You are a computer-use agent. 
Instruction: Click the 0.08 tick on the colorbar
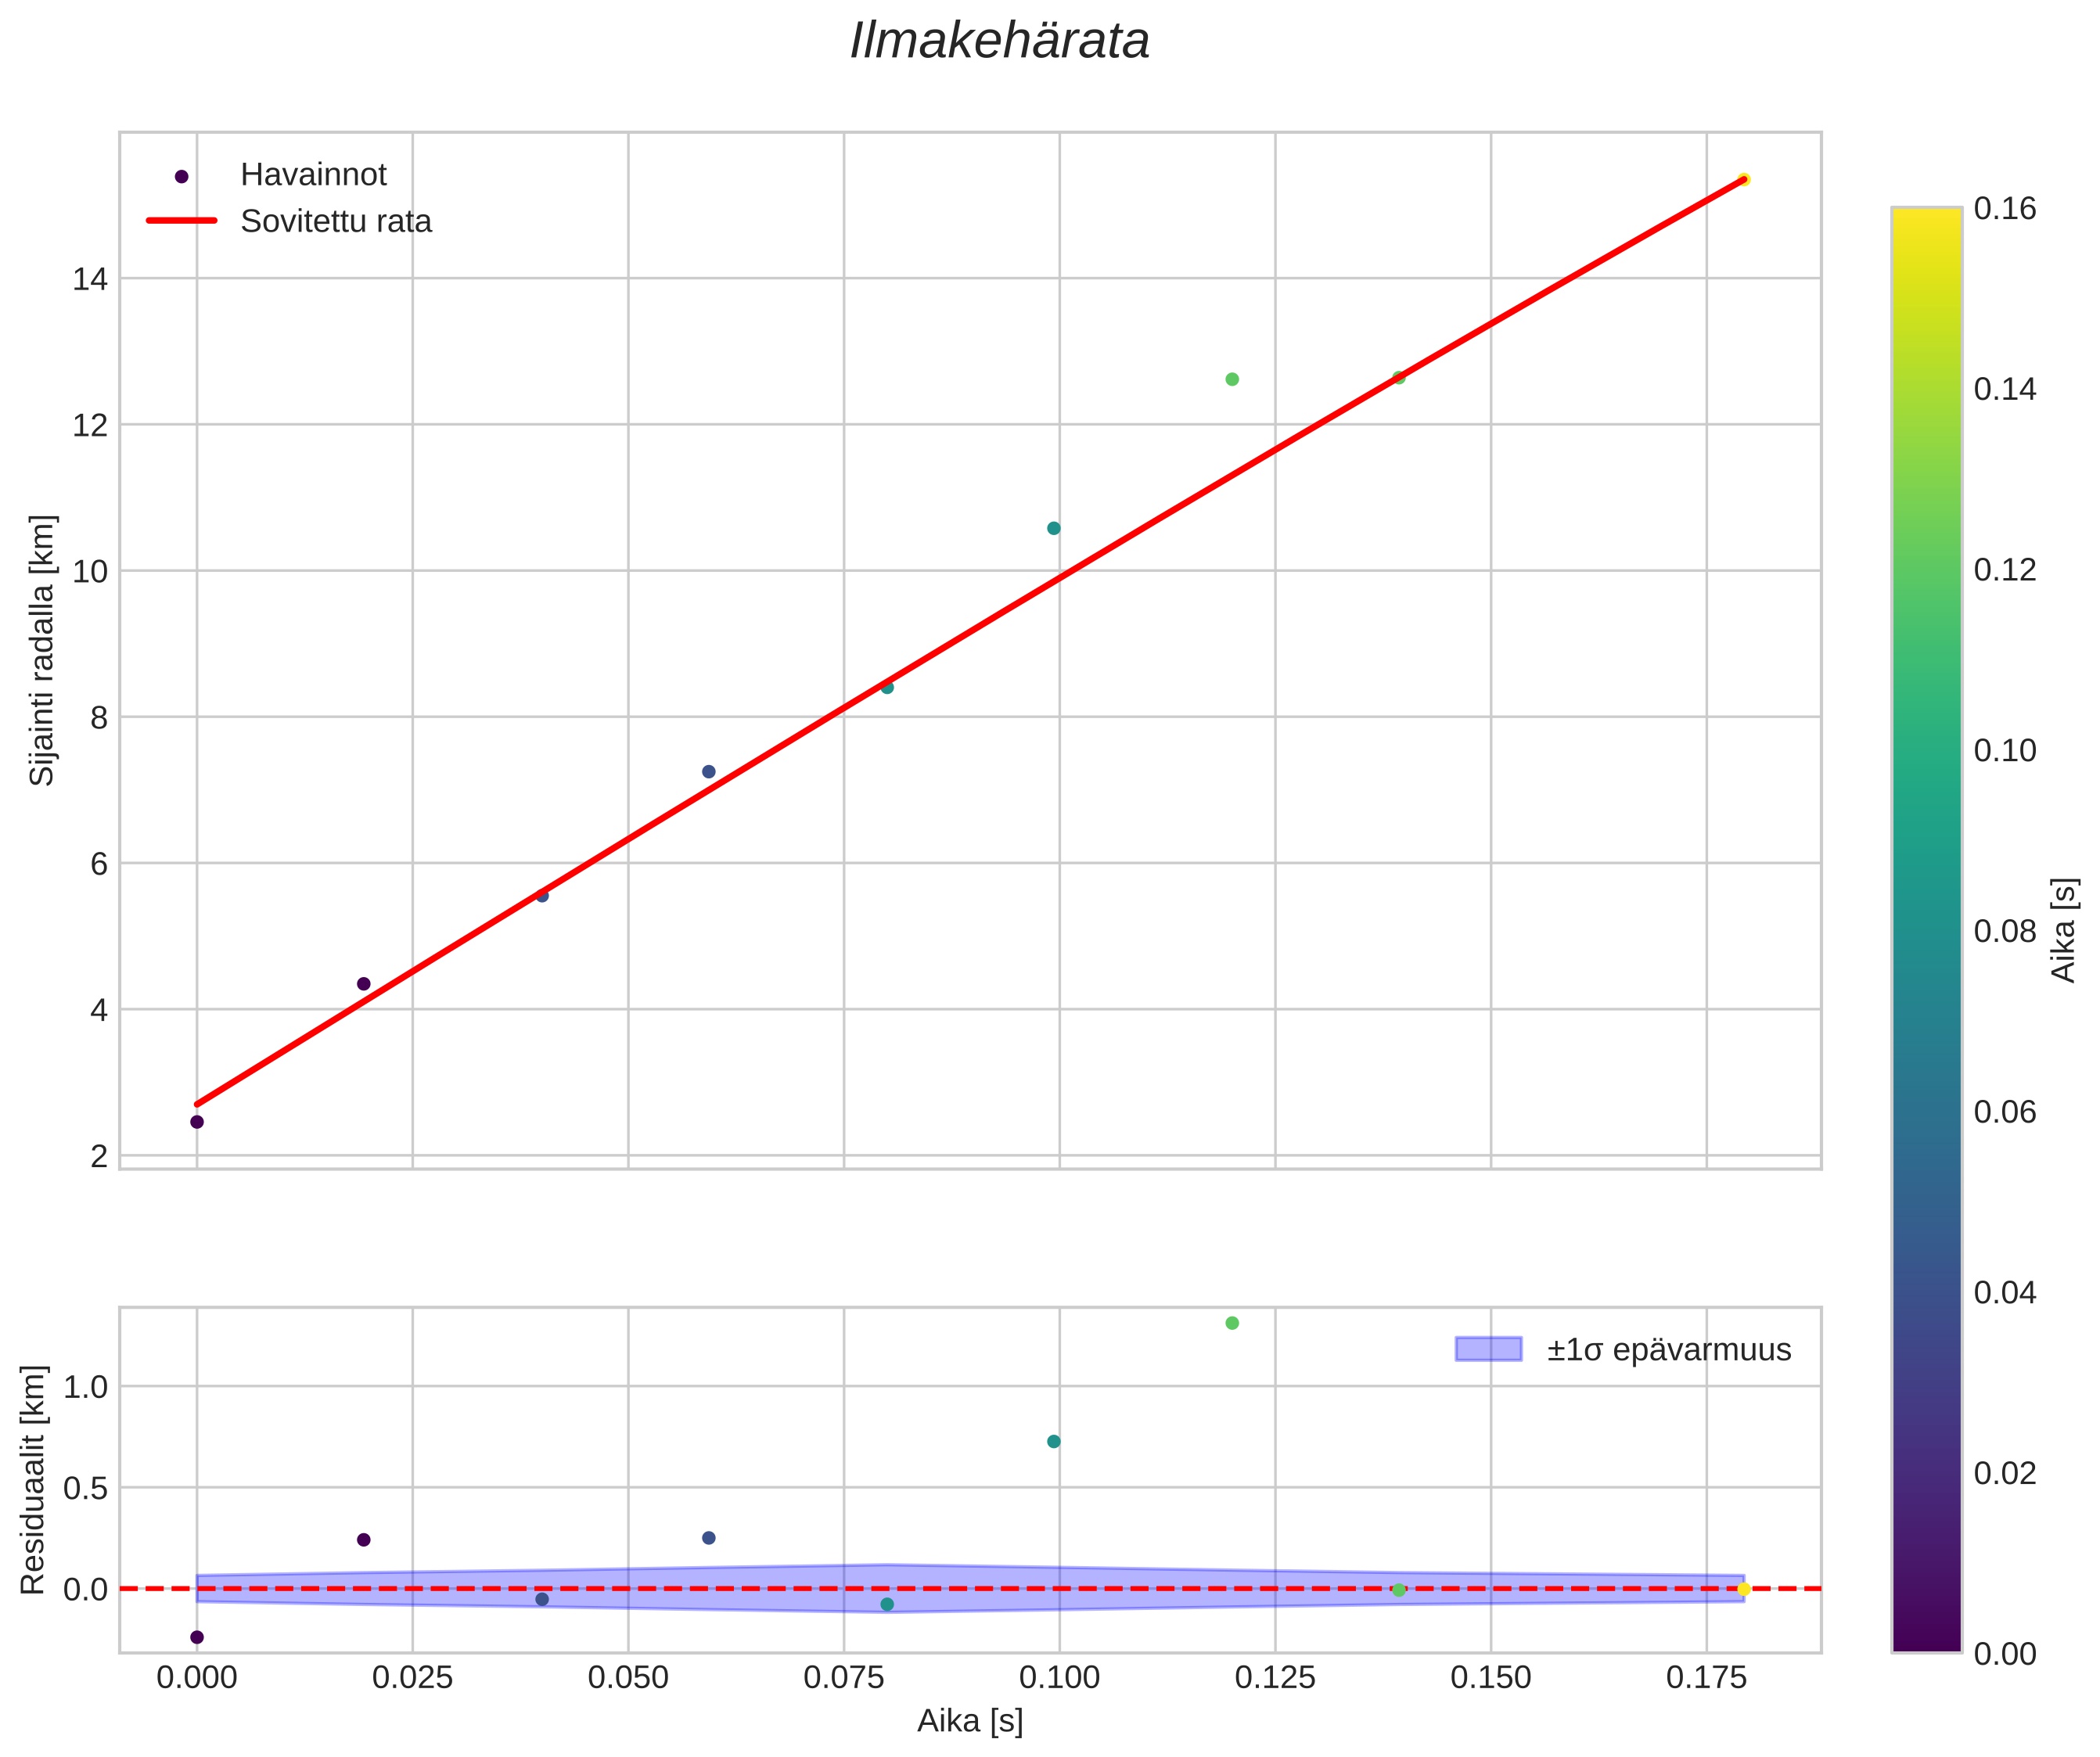2004,931
